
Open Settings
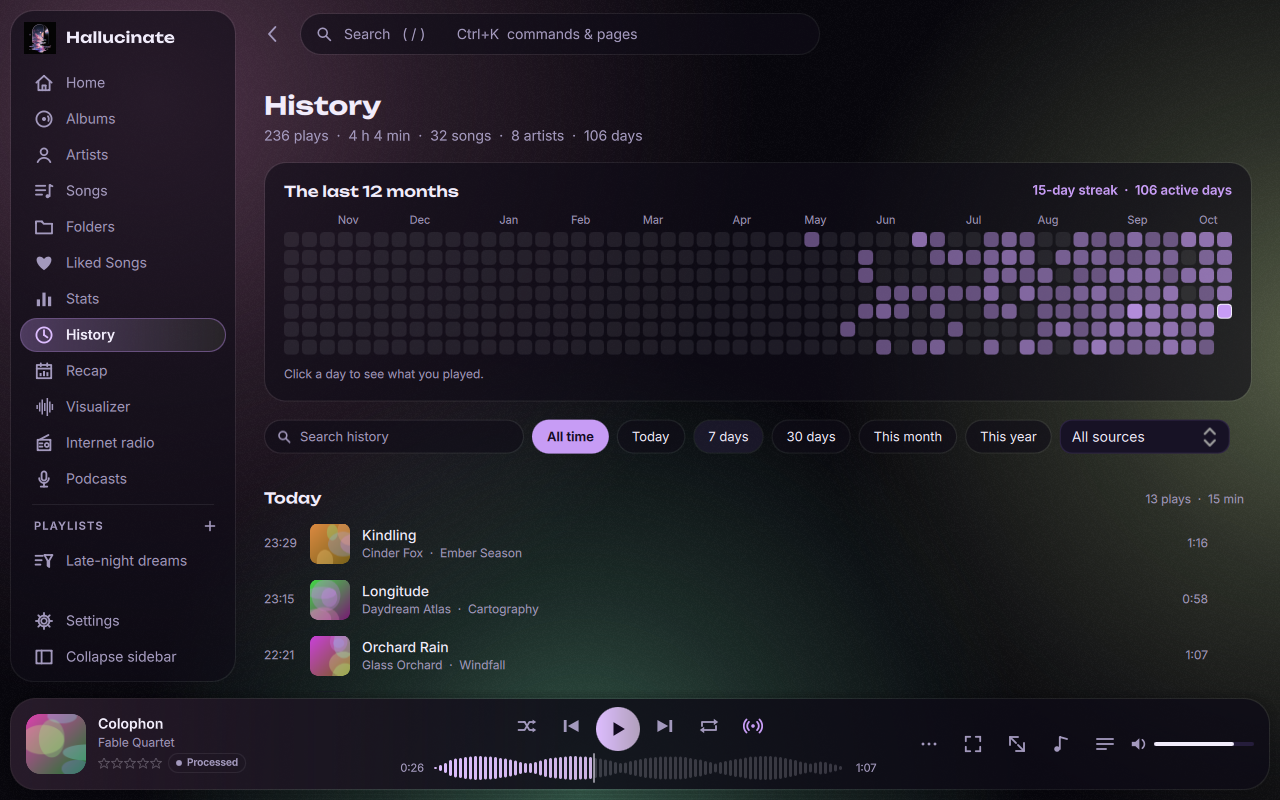pyautogui.click(x=123, y=621)
